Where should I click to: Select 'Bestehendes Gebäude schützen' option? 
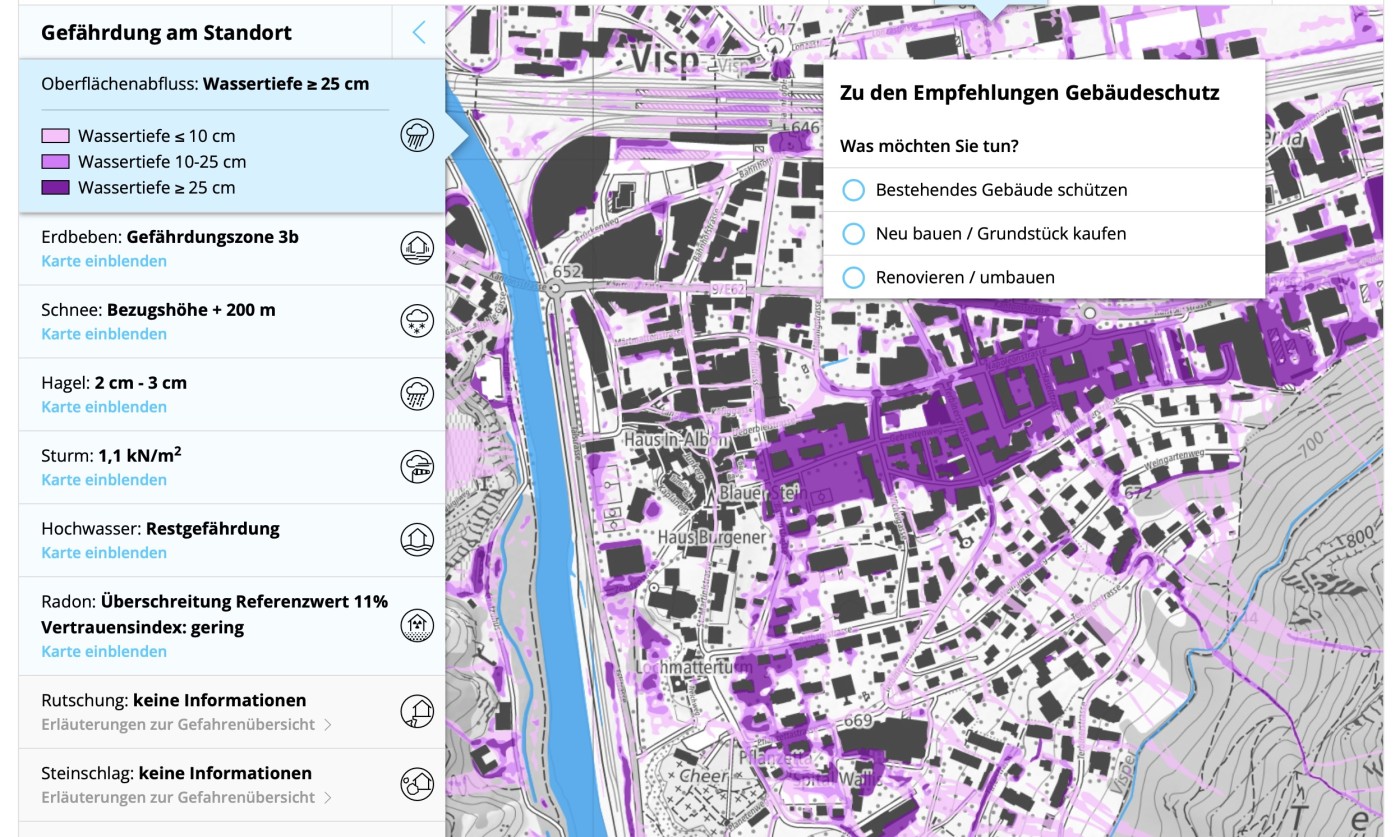pos(853,190)
